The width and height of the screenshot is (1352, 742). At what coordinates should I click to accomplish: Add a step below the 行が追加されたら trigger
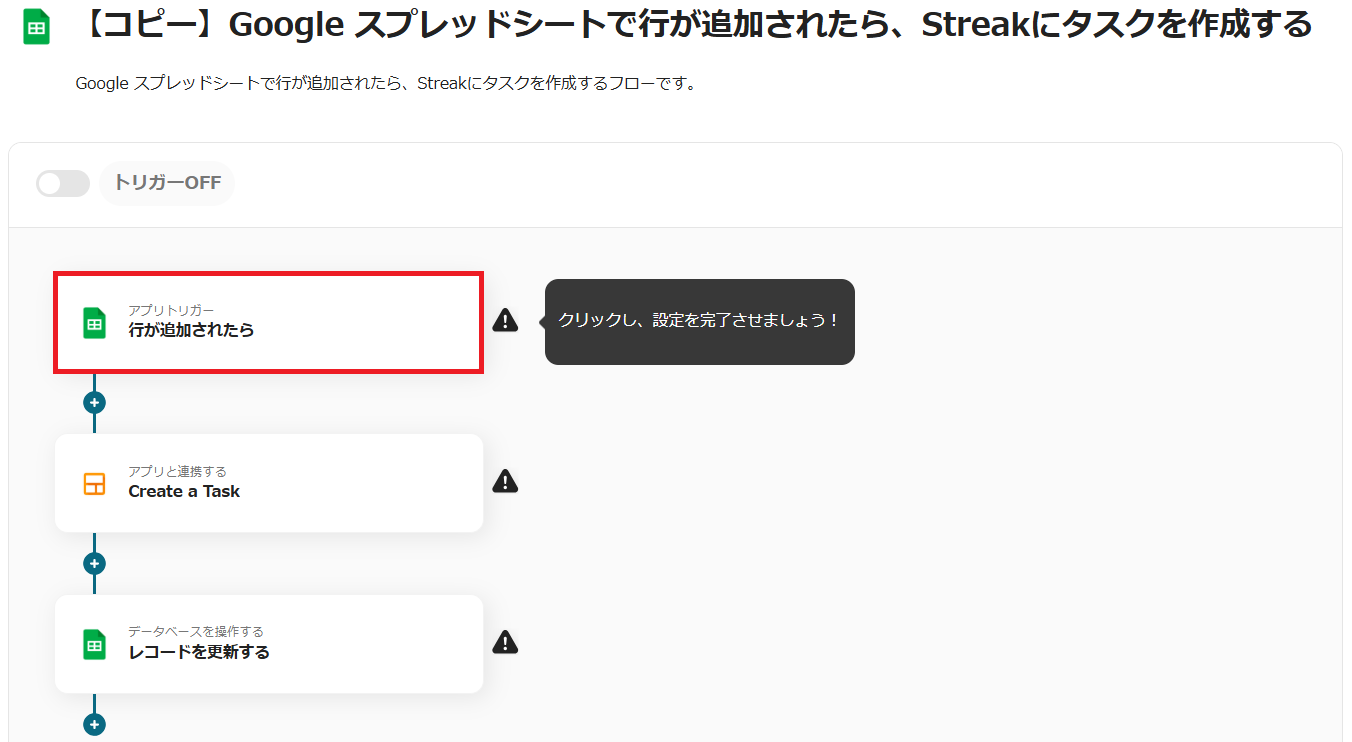point(94,403)
